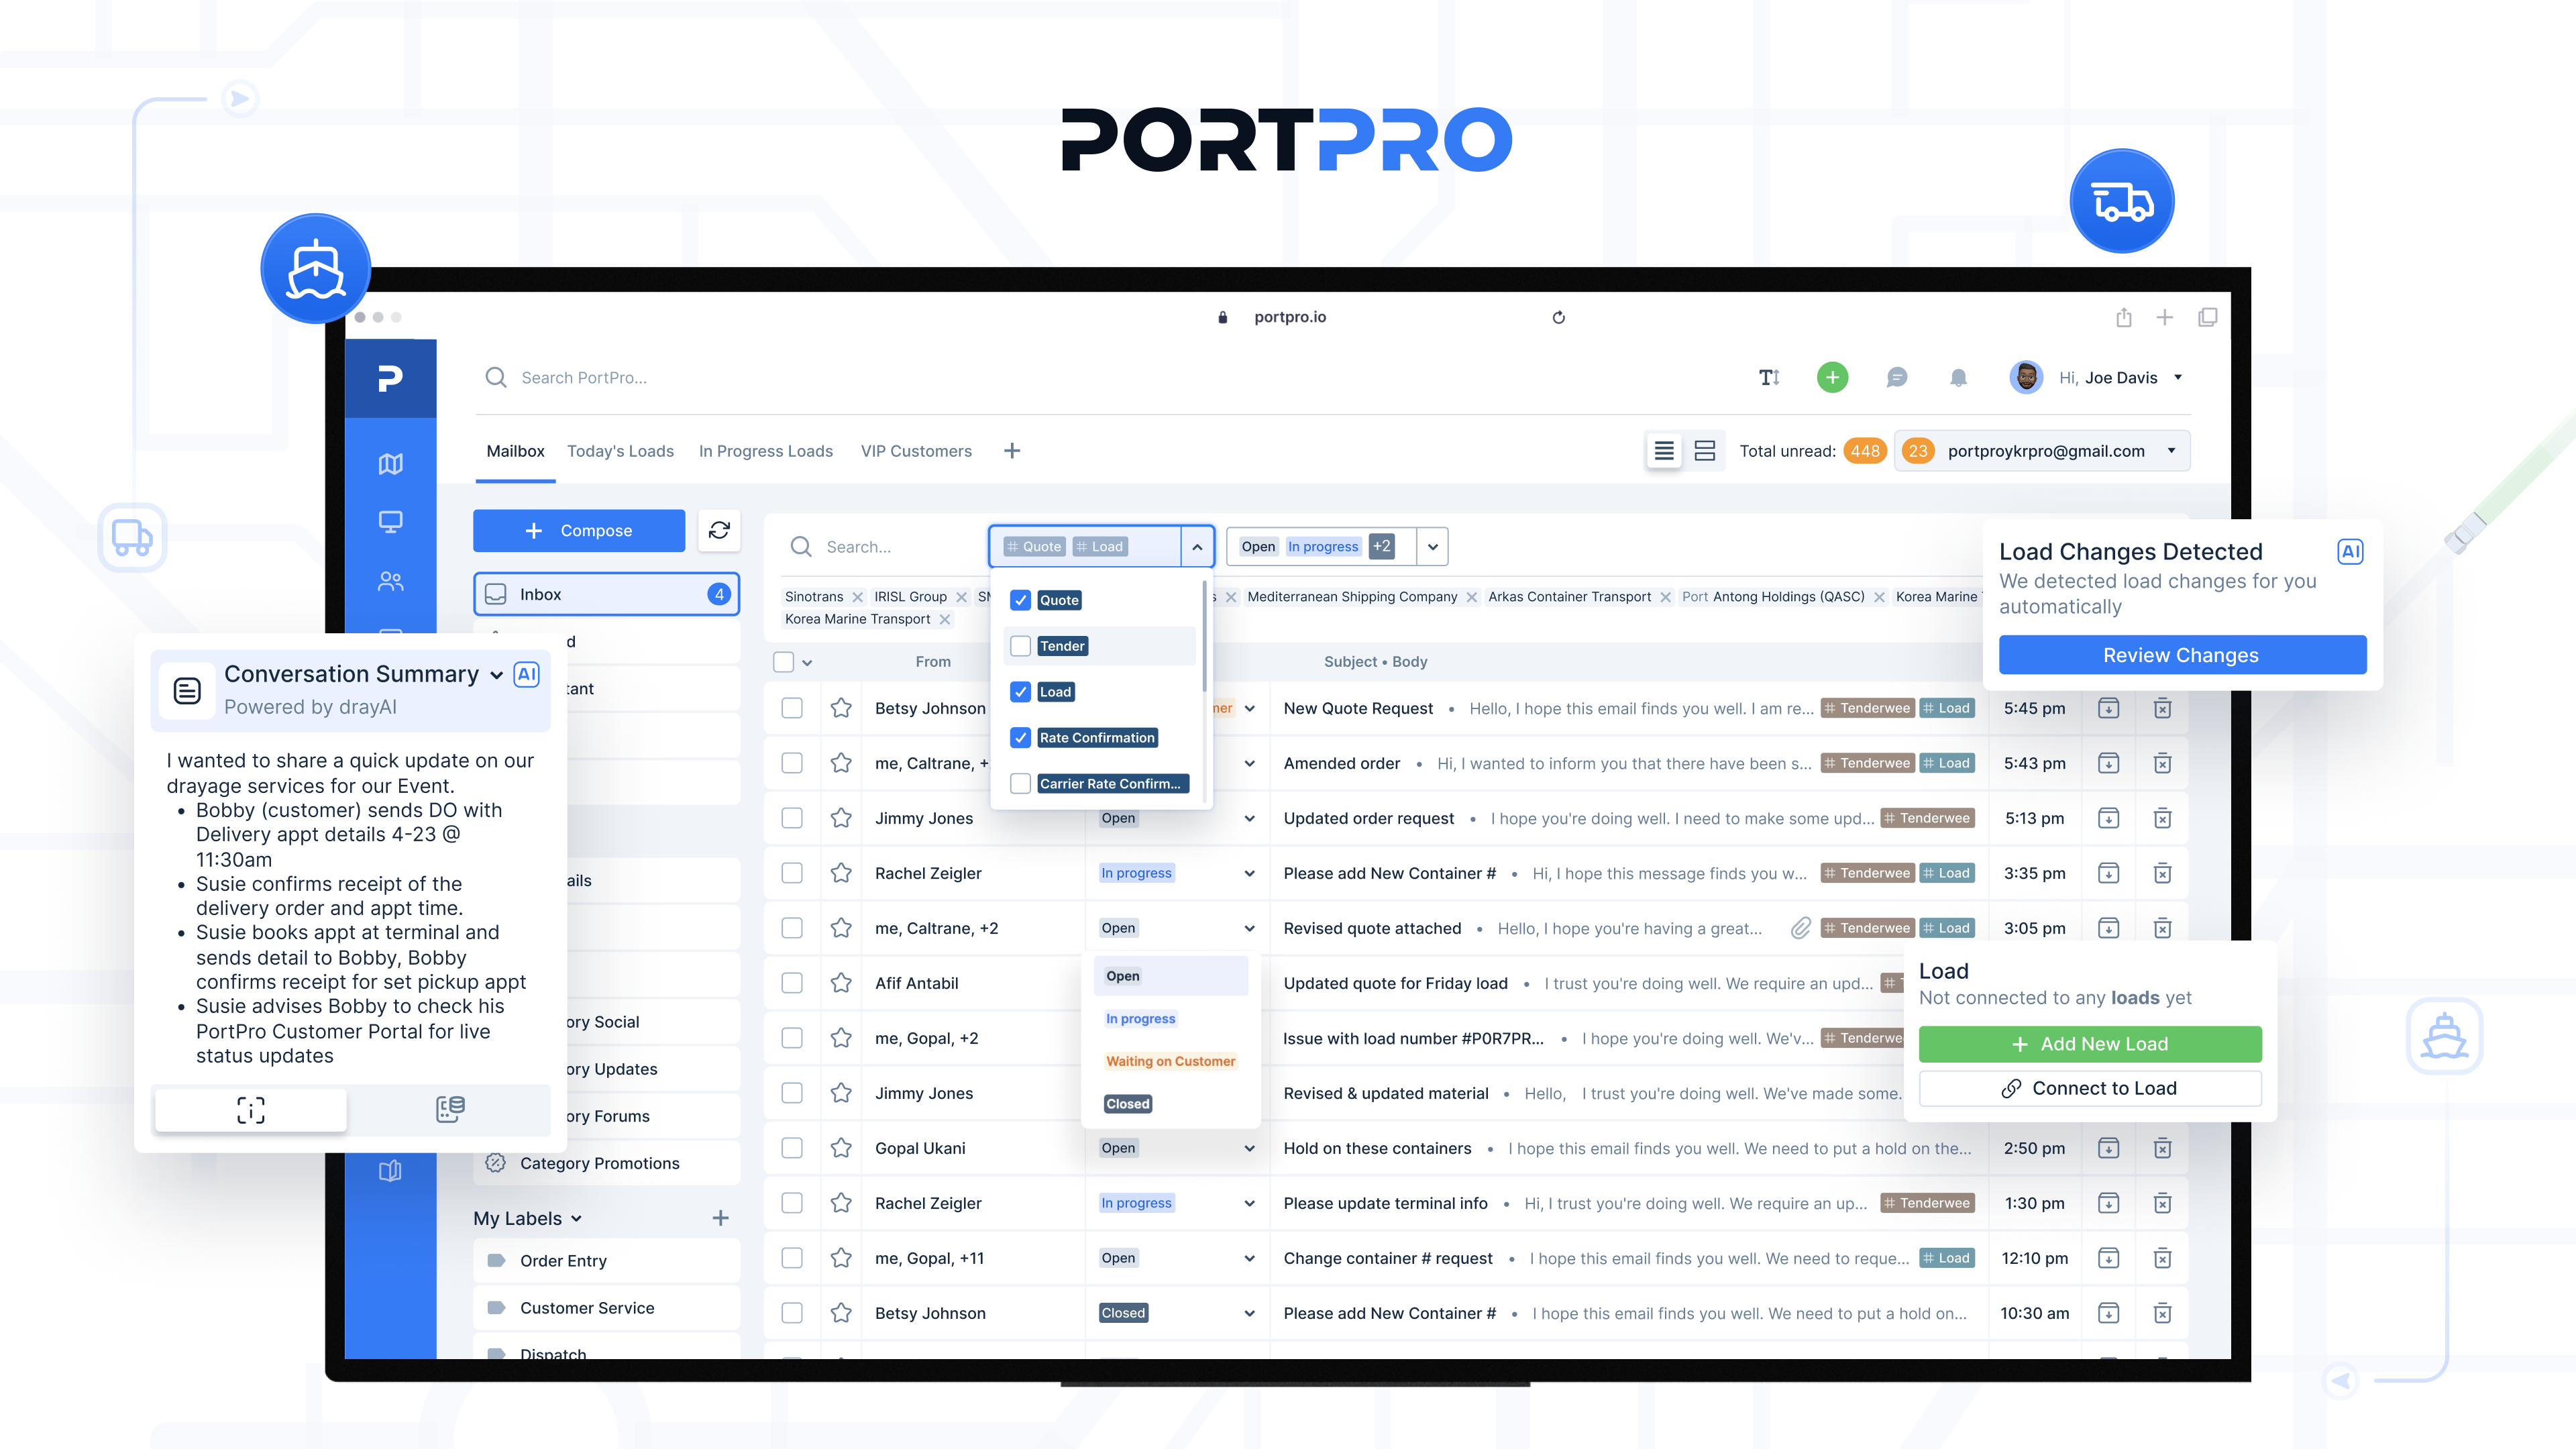
Task: Select the Rachel Zeigler 3:35 pm email checkbox
Action: point(792,873)
